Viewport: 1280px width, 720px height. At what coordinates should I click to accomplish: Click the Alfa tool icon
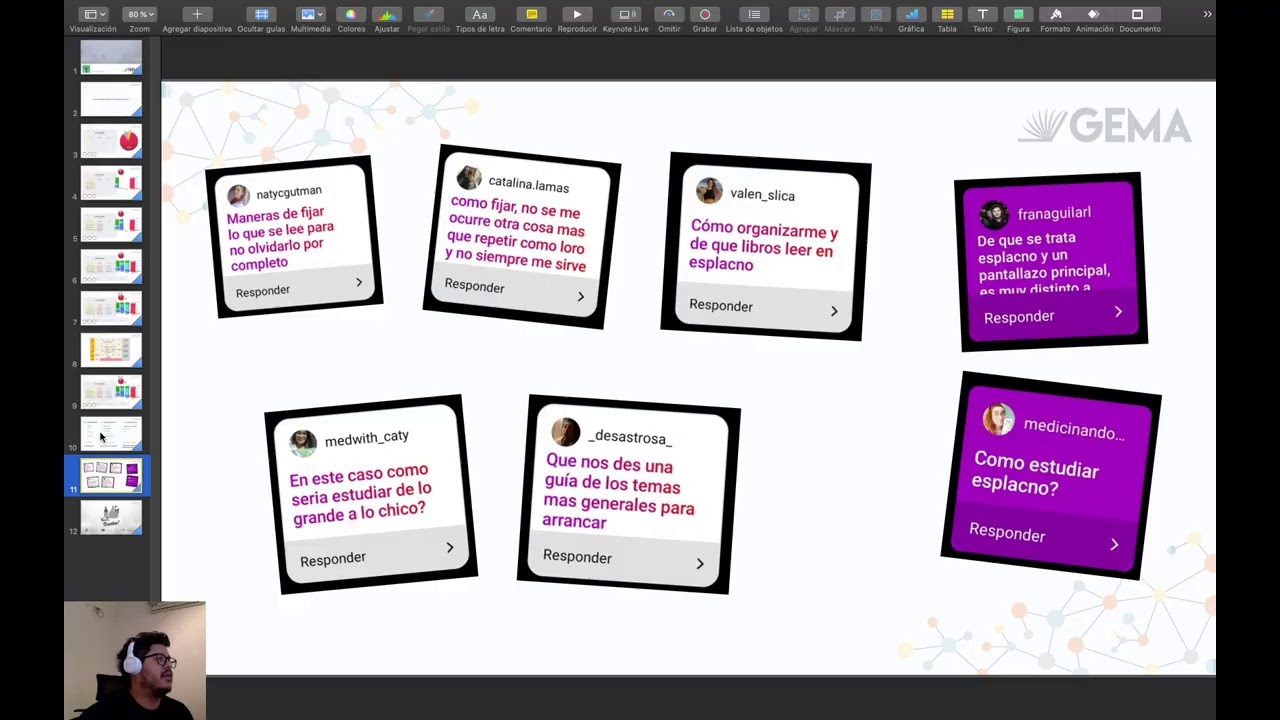coord(876,14)
